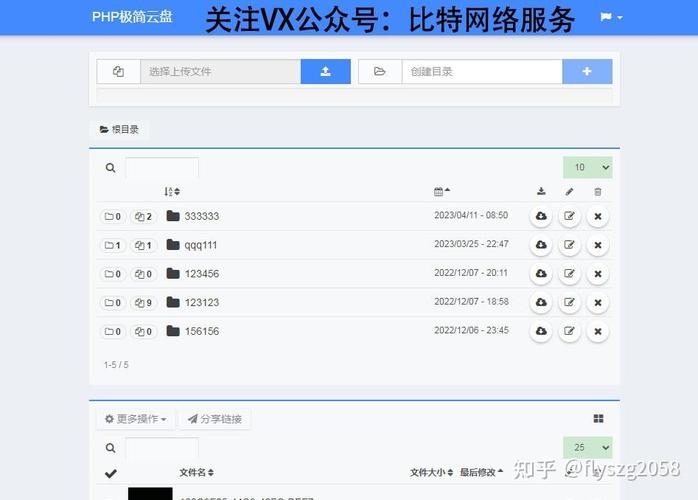This screenshot has width=698, height=500.
Task: Click the create directory plus button
Action: click(587, 71)
